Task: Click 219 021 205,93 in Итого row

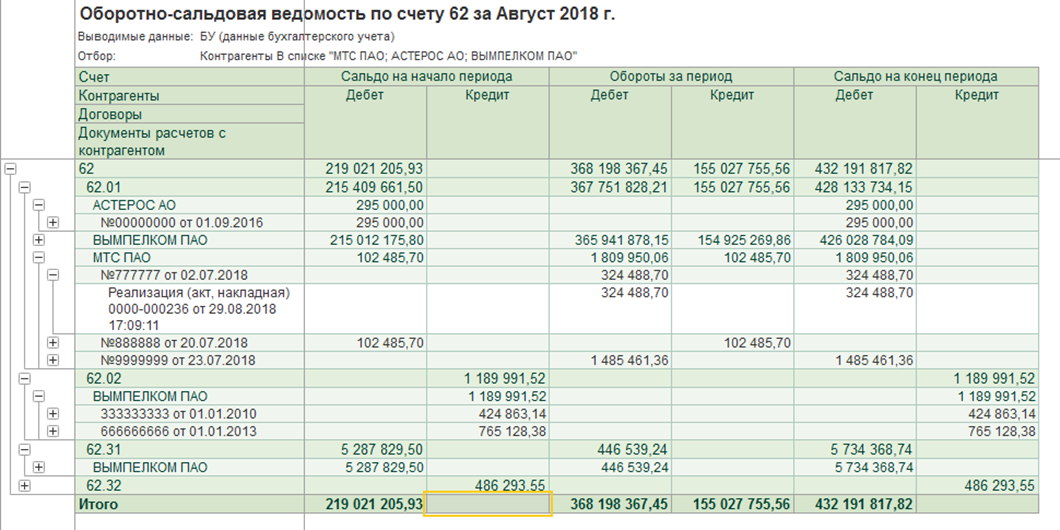Action: tap(374, 504)
